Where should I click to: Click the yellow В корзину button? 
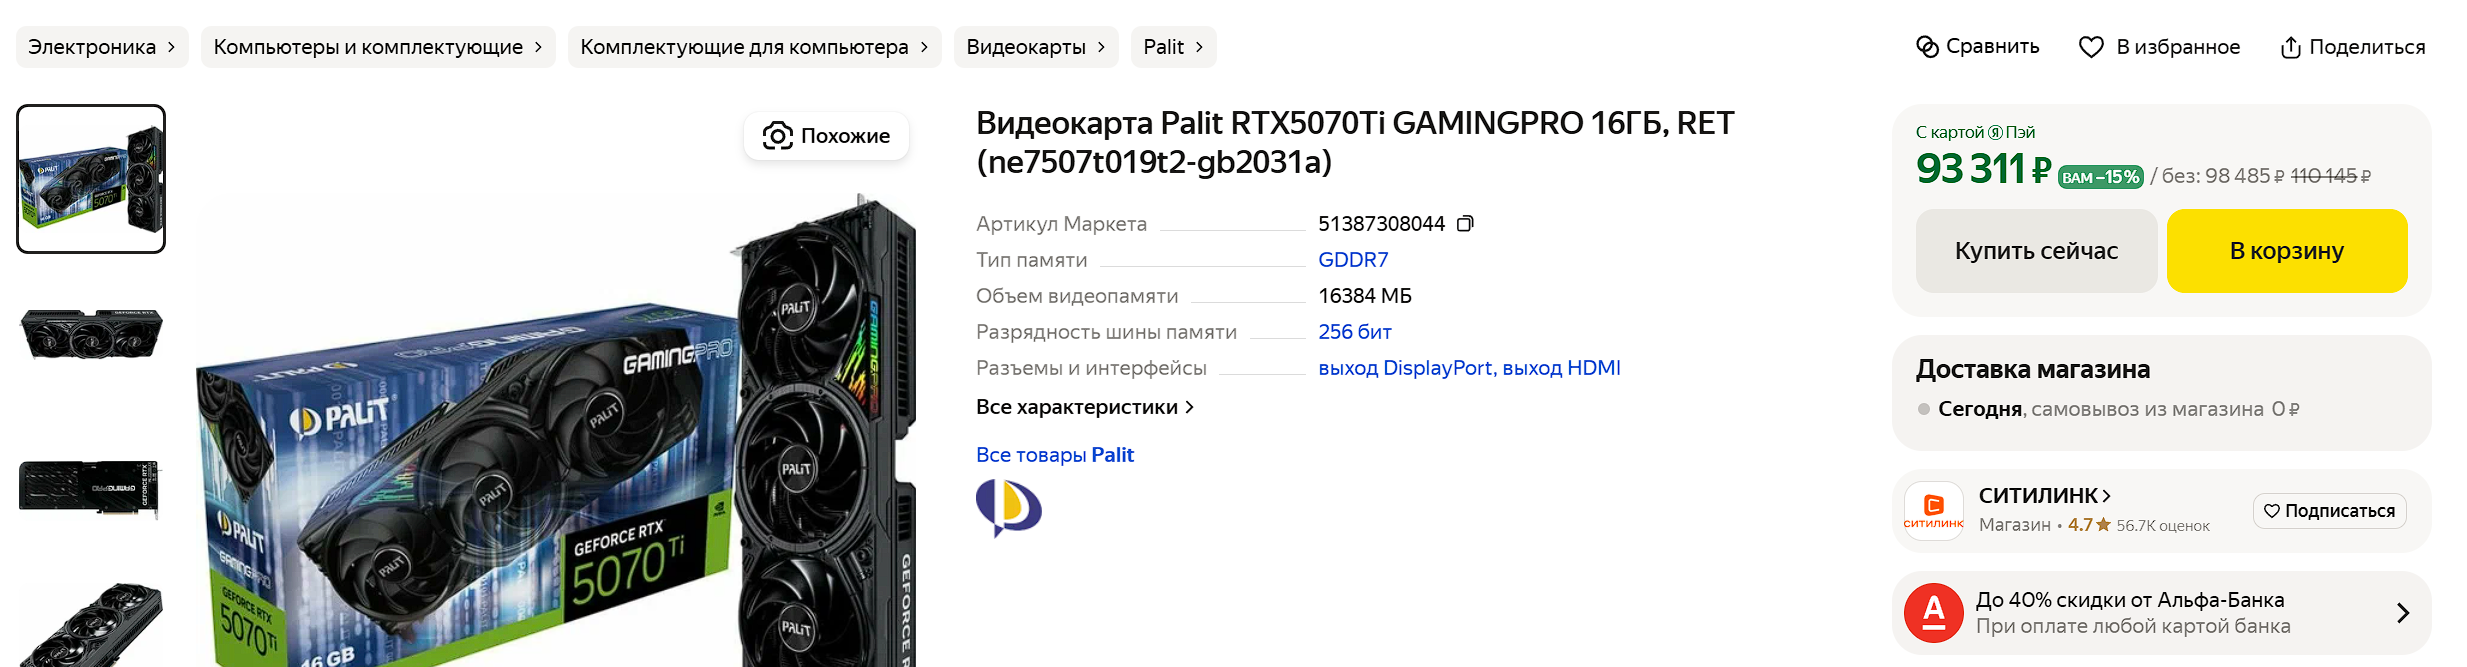click(2286, 251)
